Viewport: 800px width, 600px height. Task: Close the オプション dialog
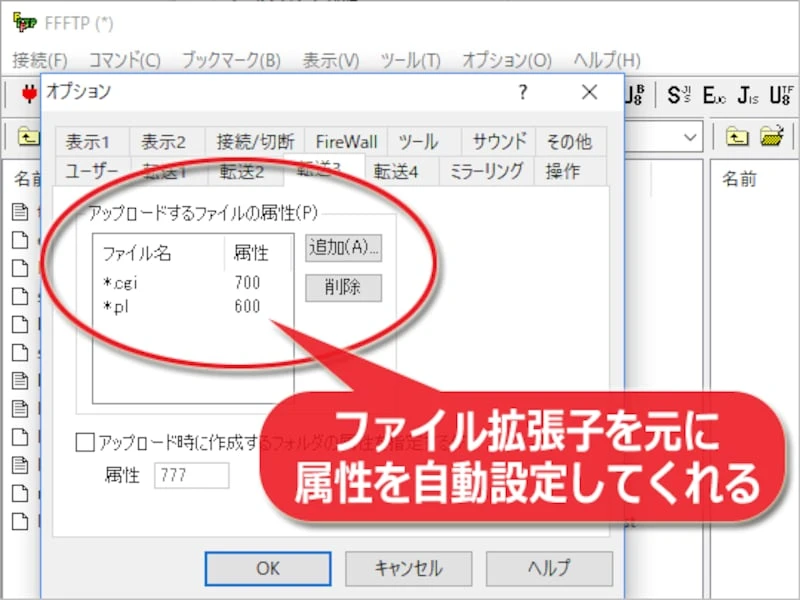coord(589,92)
